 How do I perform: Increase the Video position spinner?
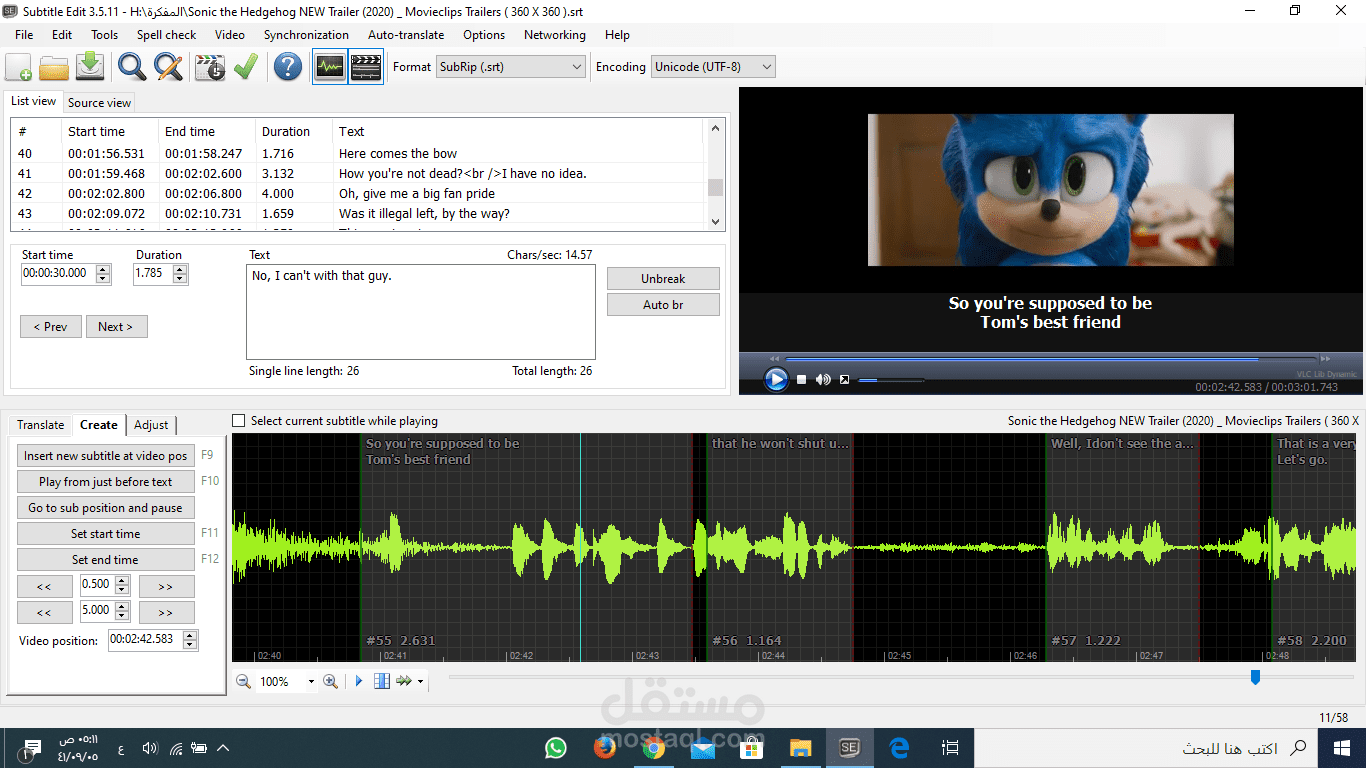tap(190, 634)
